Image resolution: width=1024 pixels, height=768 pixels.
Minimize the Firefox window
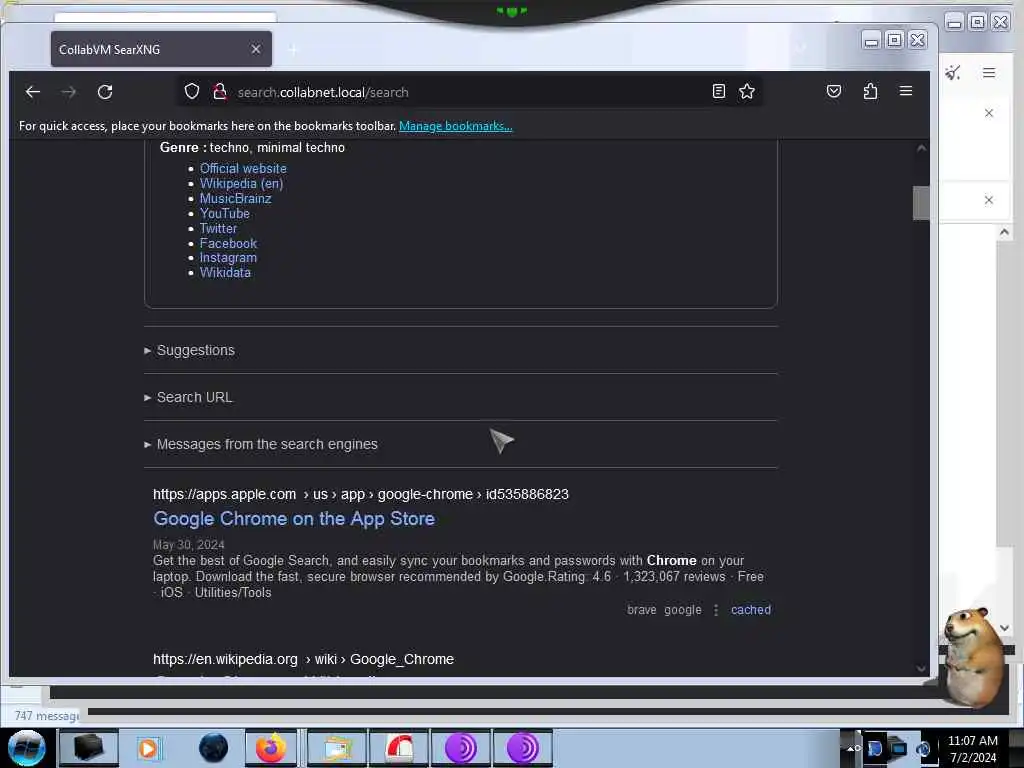pyautogui.click(x=871, y=40)
